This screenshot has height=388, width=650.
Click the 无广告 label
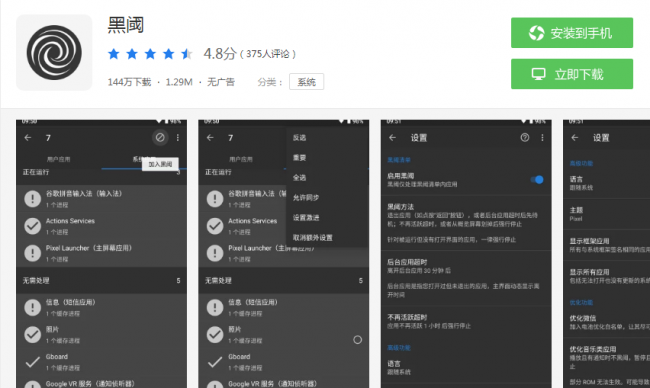coord(221,82)
